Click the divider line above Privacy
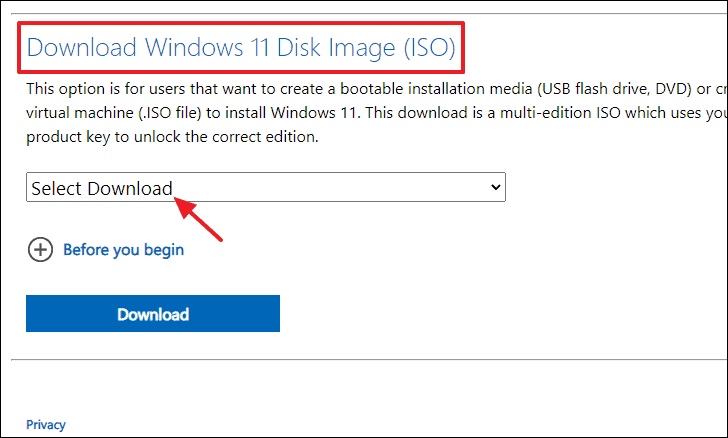This screenshot has width=728, height=438. tap(369, 360)
